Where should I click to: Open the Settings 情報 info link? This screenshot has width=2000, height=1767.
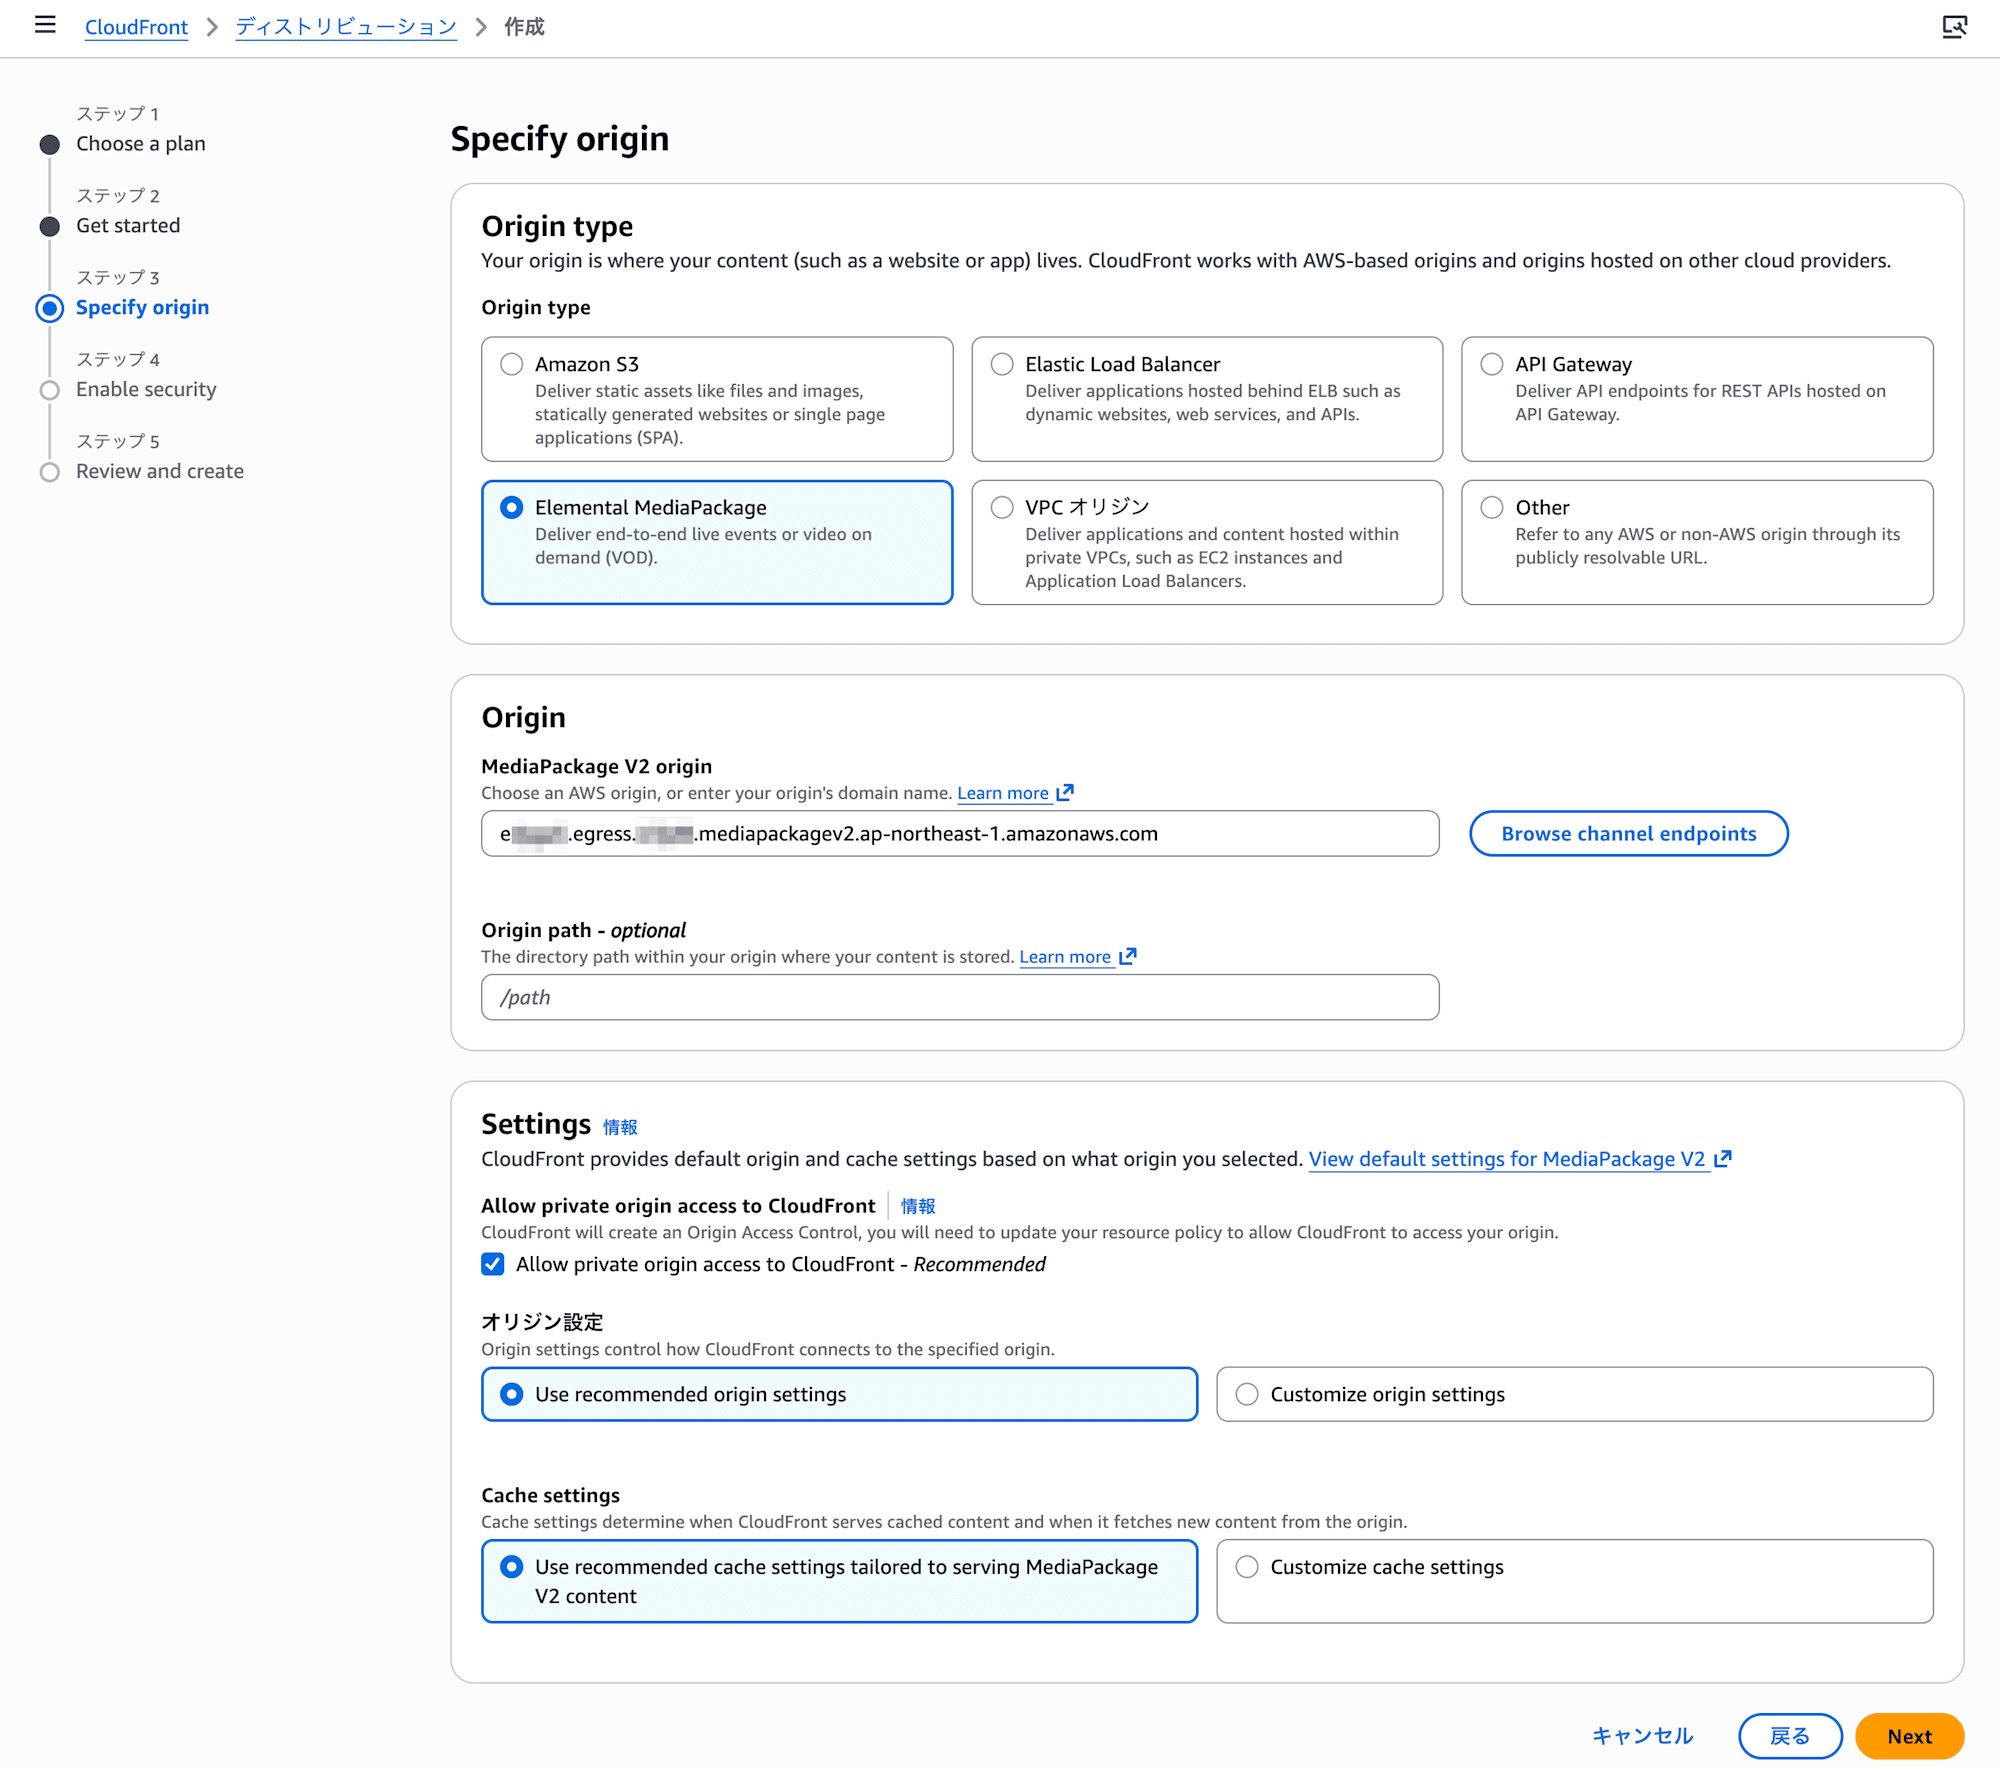tap(620, 1127)
